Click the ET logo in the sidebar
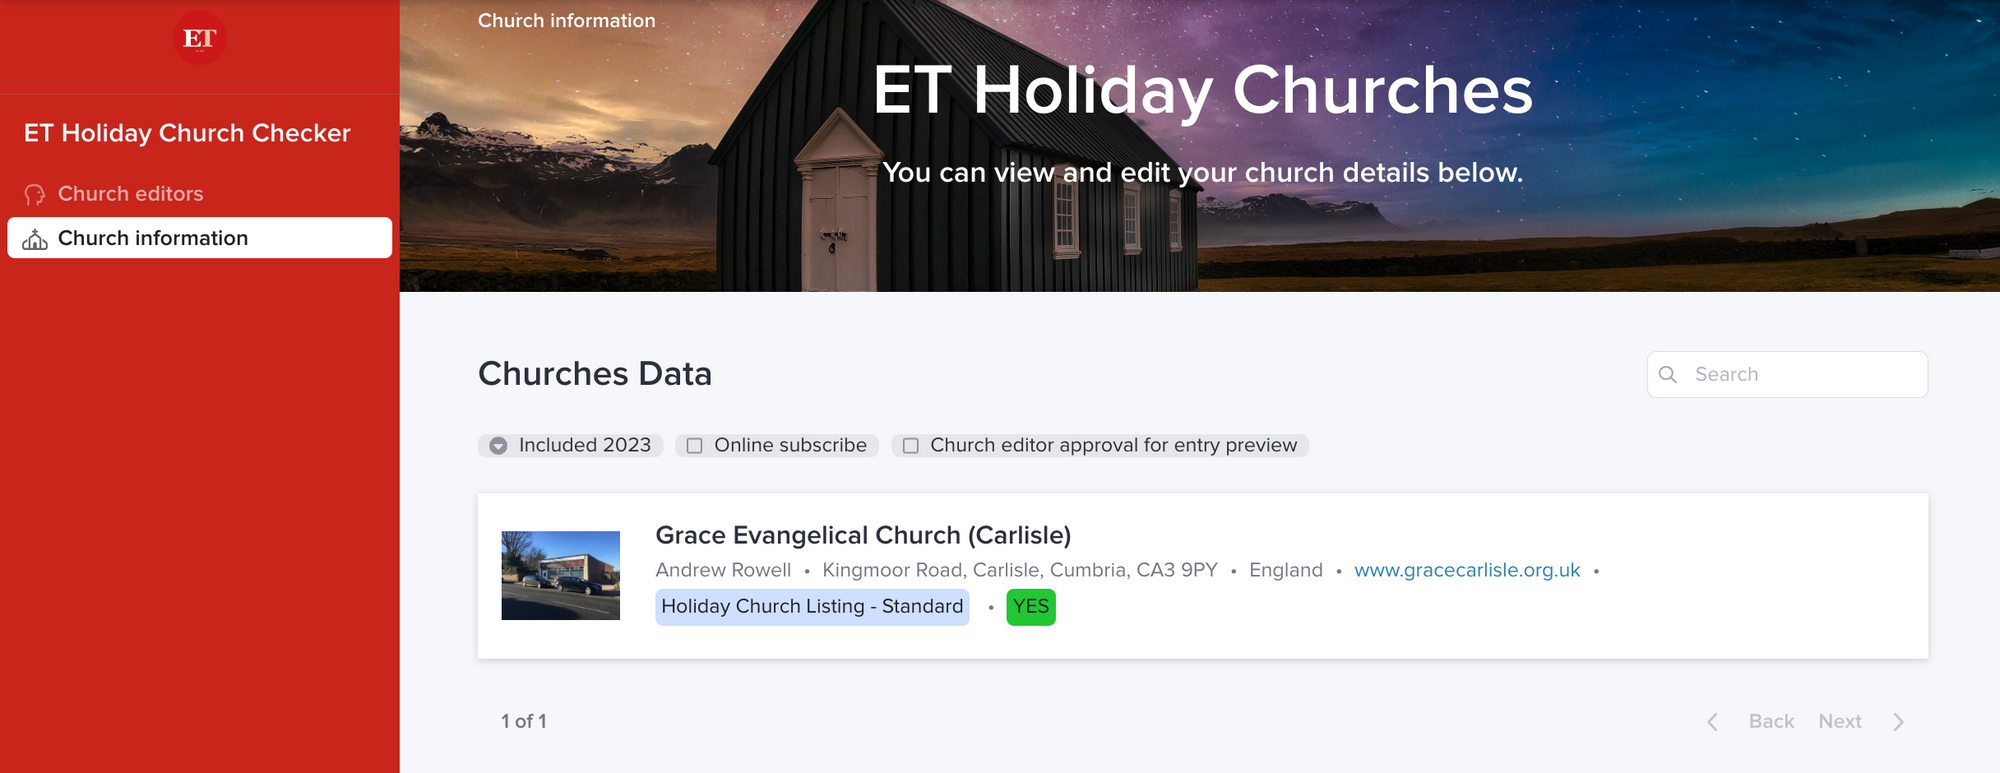This screenshot has height=773, width=2000. coord(199,38)
